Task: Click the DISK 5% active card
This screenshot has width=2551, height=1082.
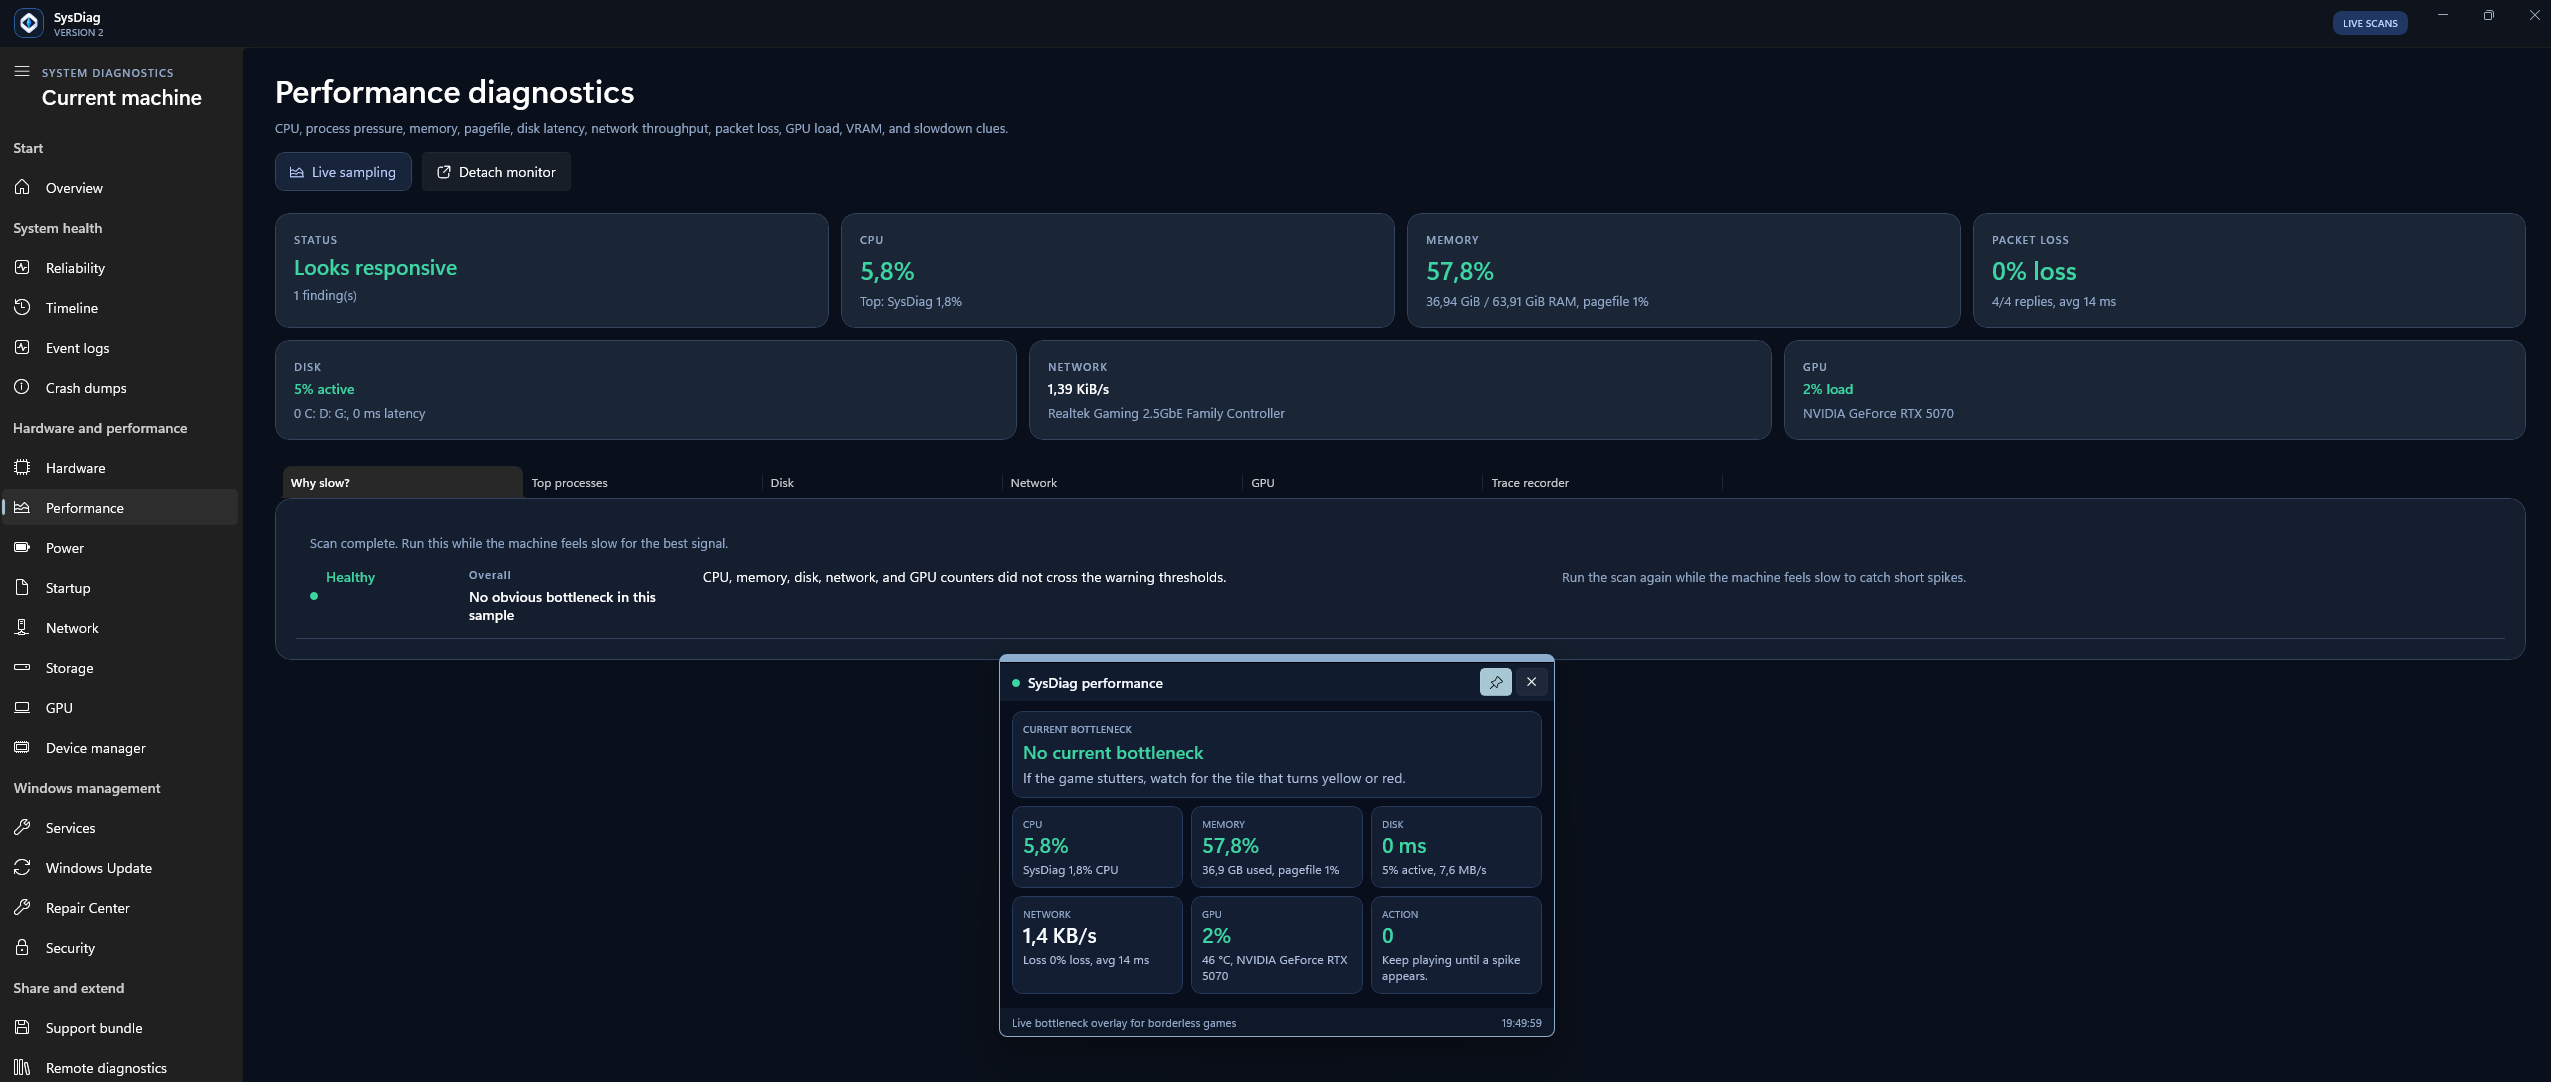Action: (645, 390)
